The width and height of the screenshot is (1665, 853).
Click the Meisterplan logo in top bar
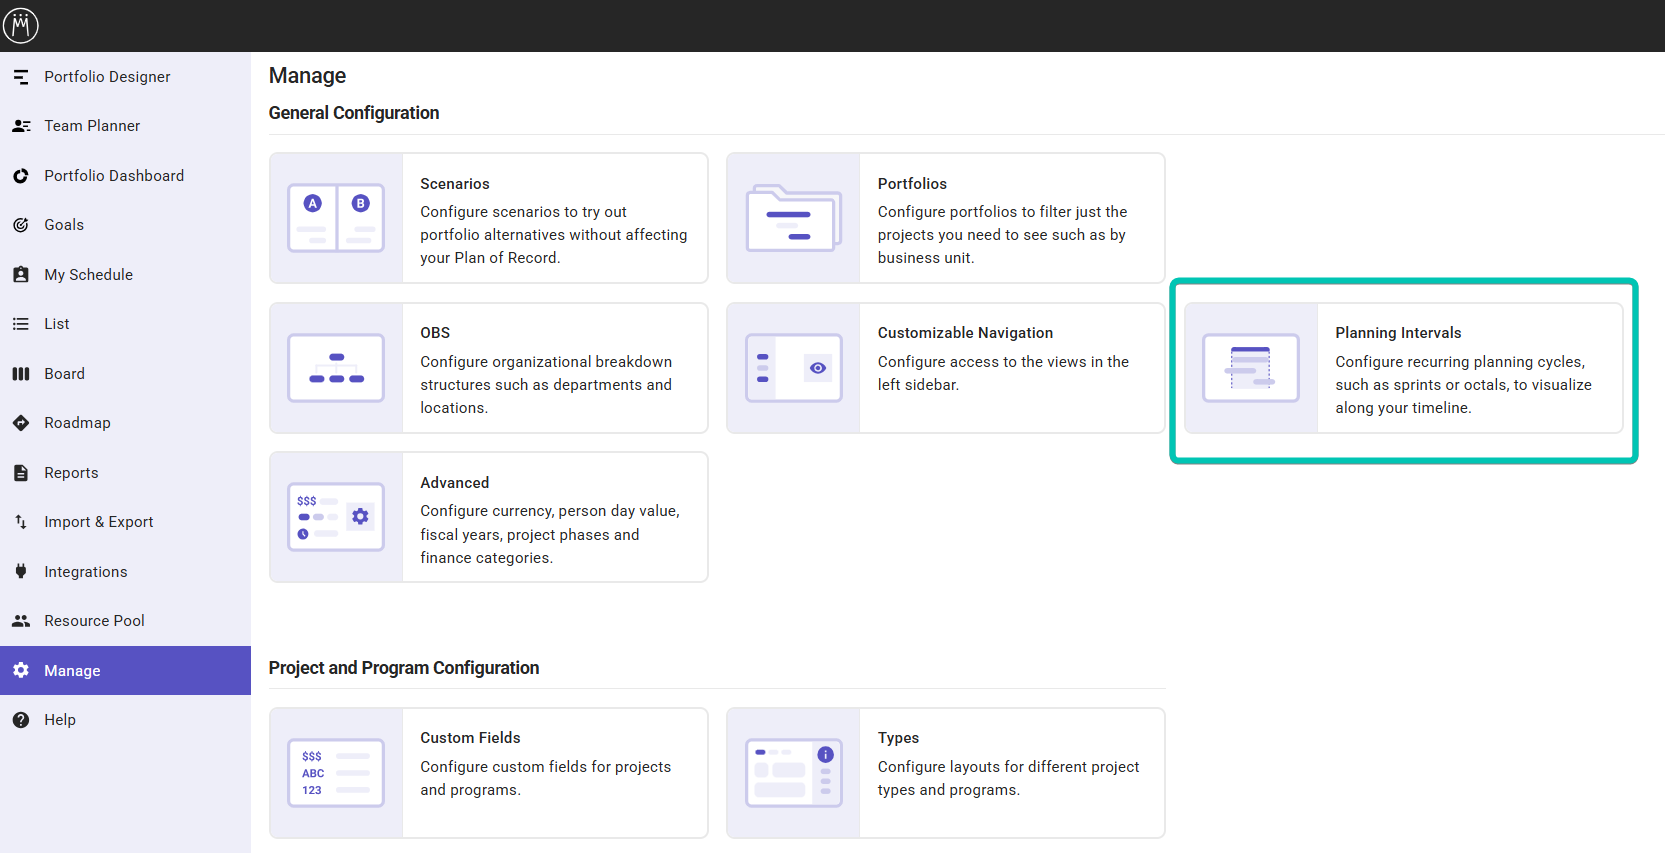point(21,25)
